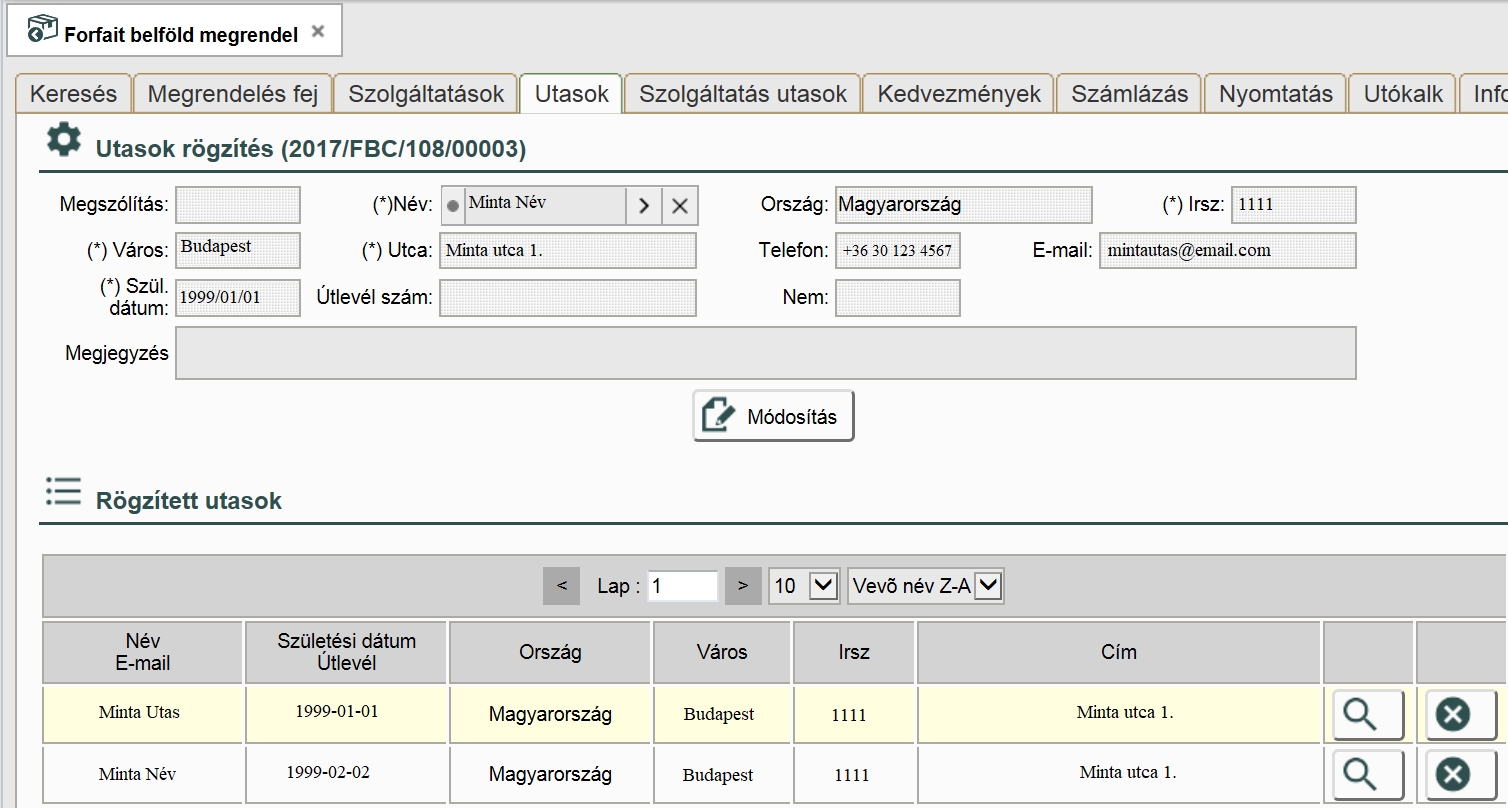Open the Vevő név Z-A sort dropdown

coord(925,586)
